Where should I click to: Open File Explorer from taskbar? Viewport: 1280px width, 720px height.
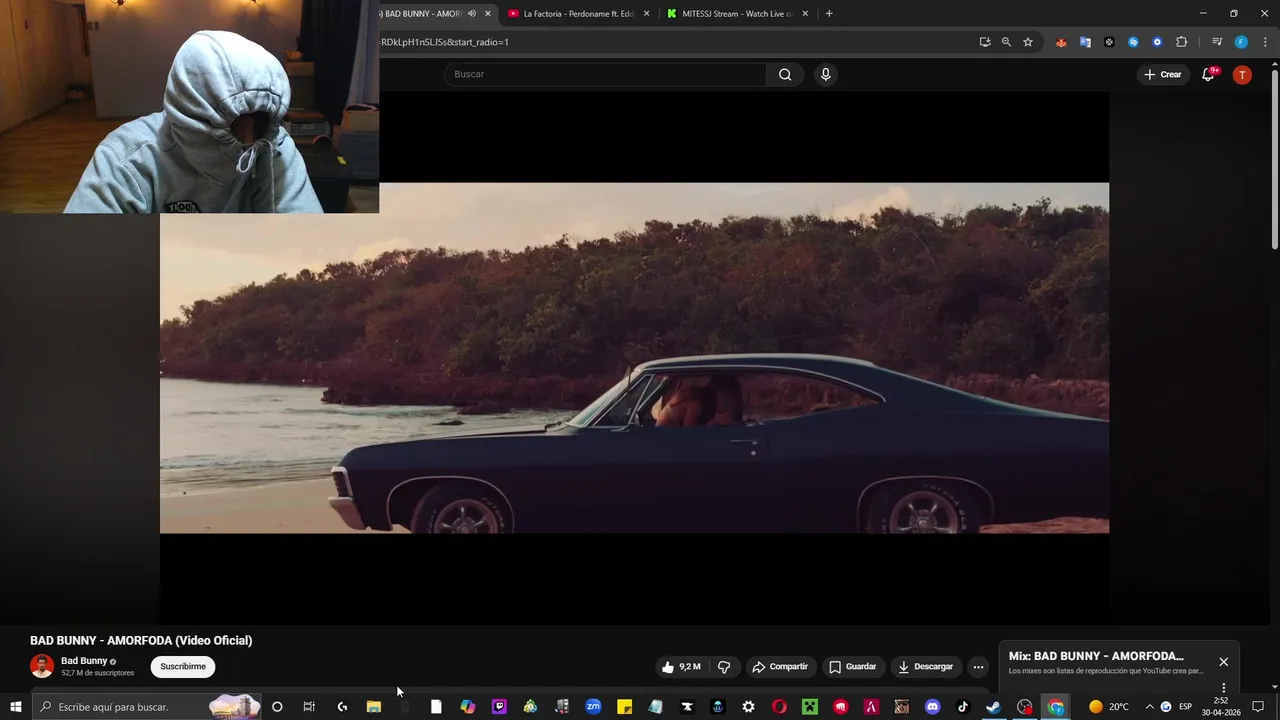tap(374, 707)
